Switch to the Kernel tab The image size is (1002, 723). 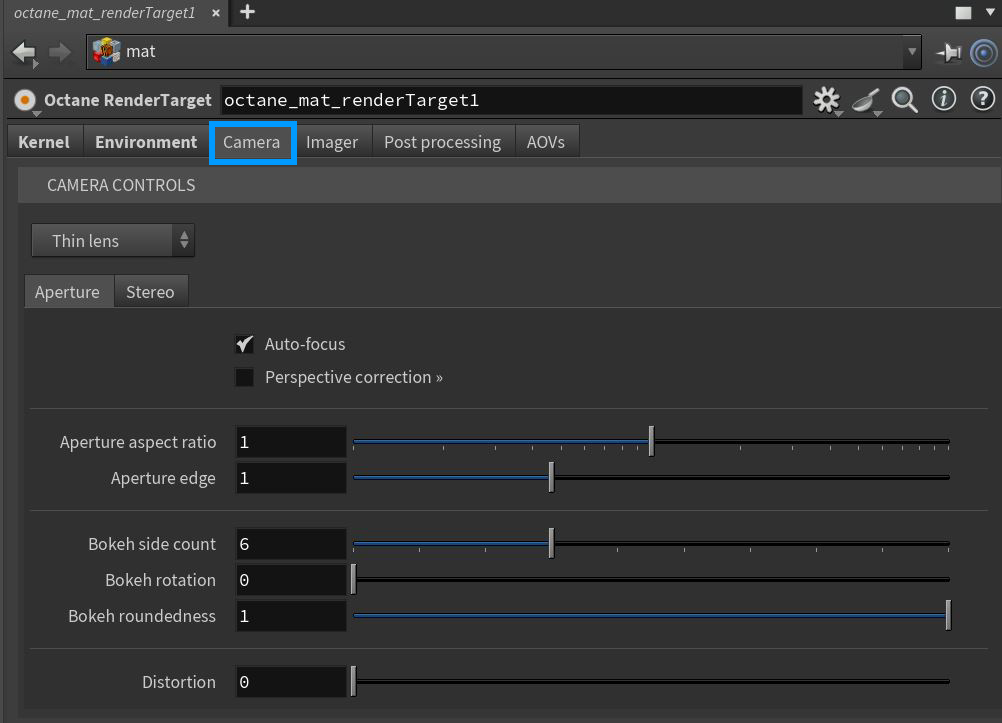point(44,142)
